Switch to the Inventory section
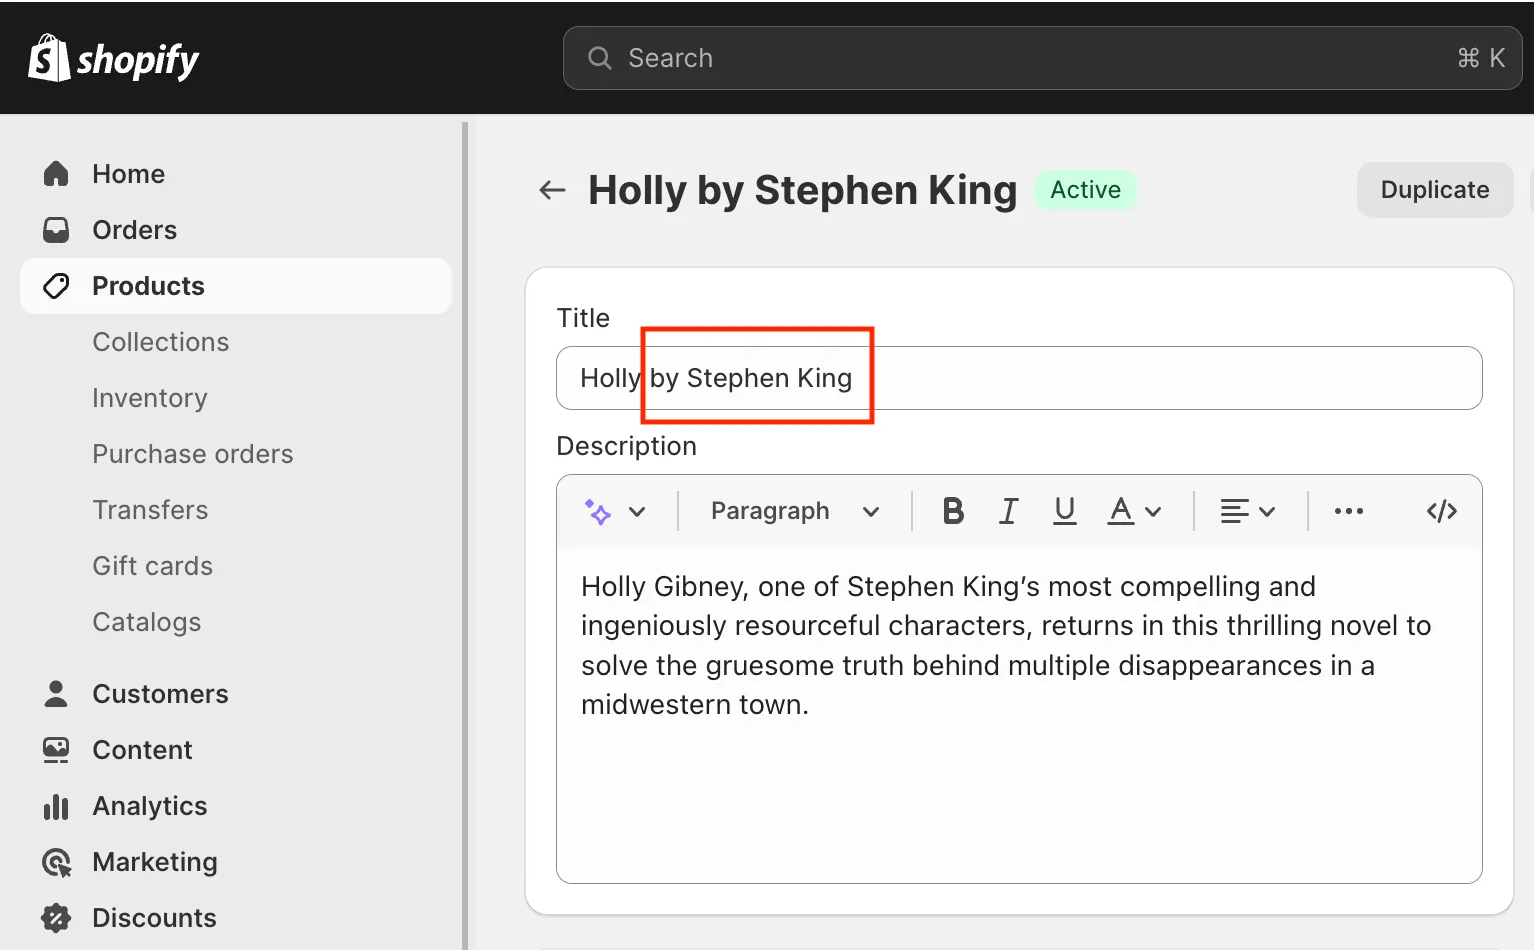Image resolution: width=1534 pixels, height=950 pixels. [149, 397]
